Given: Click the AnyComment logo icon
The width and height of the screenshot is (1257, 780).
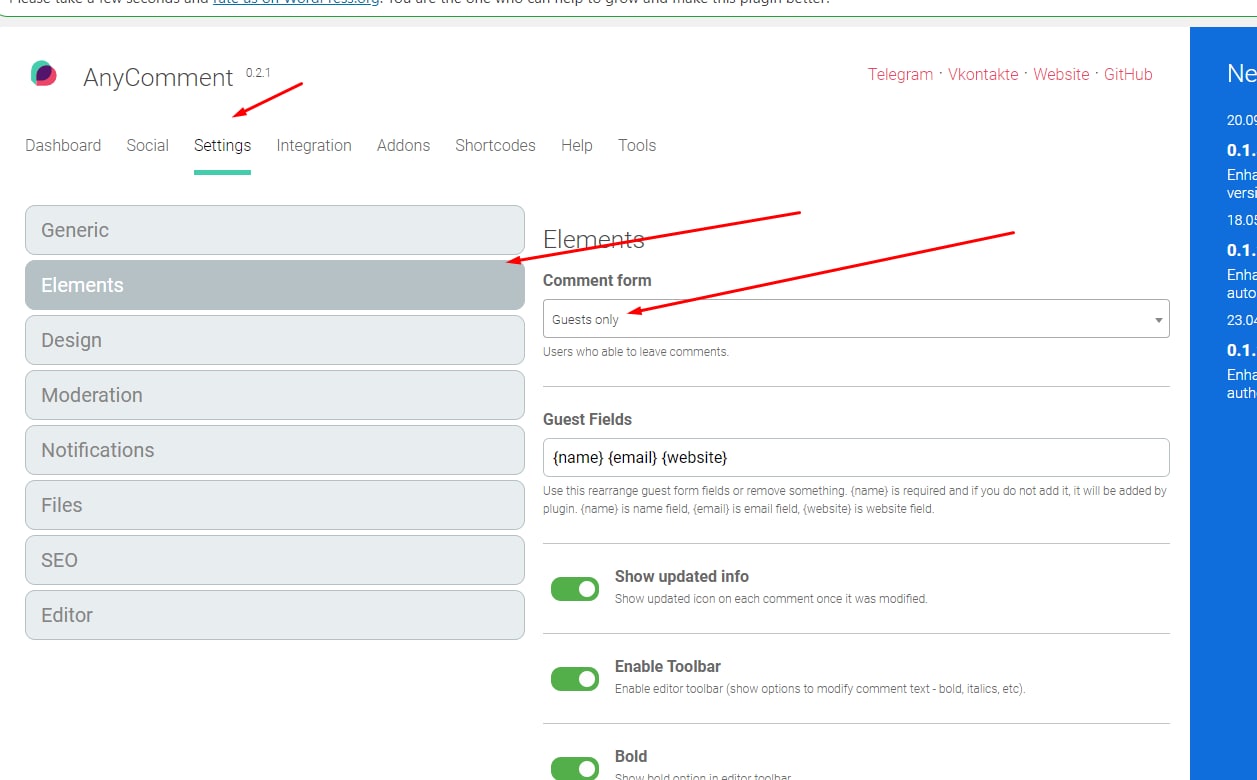Looking at the screenshot, I should click(44, 74).
